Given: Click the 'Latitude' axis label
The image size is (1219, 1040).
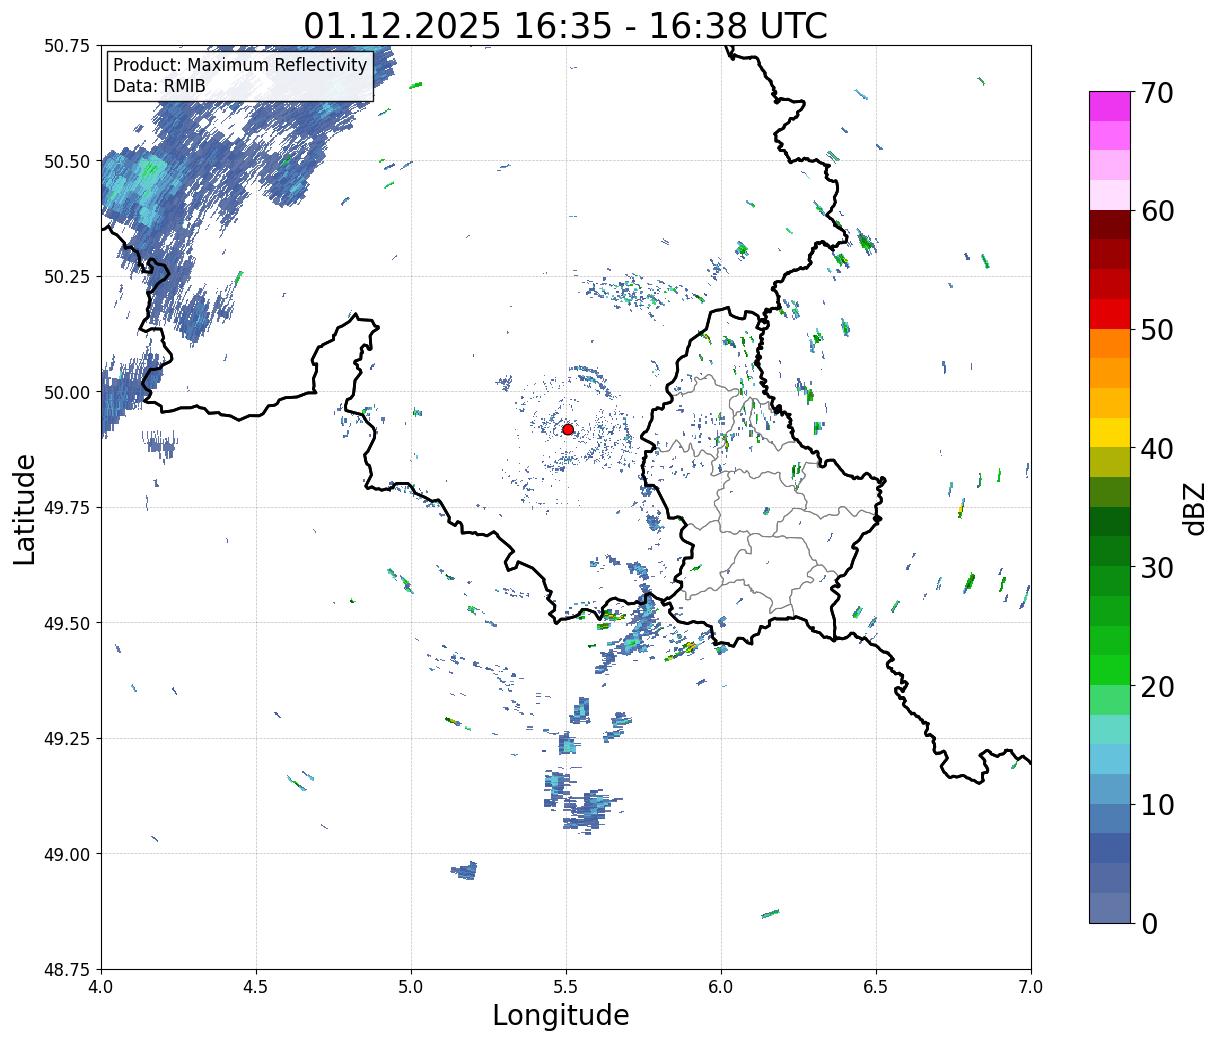Looking at the screenshot, I should point(25,509).
